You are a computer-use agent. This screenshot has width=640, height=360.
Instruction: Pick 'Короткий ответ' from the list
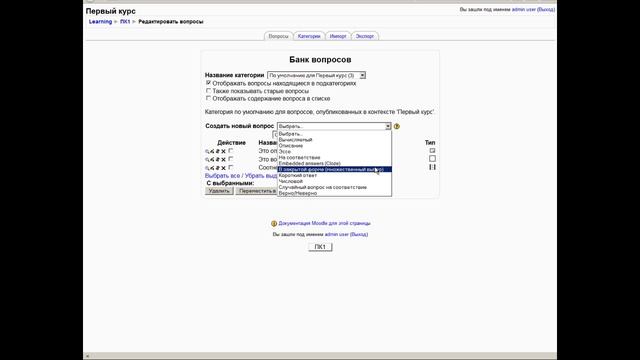click(334, 175)
